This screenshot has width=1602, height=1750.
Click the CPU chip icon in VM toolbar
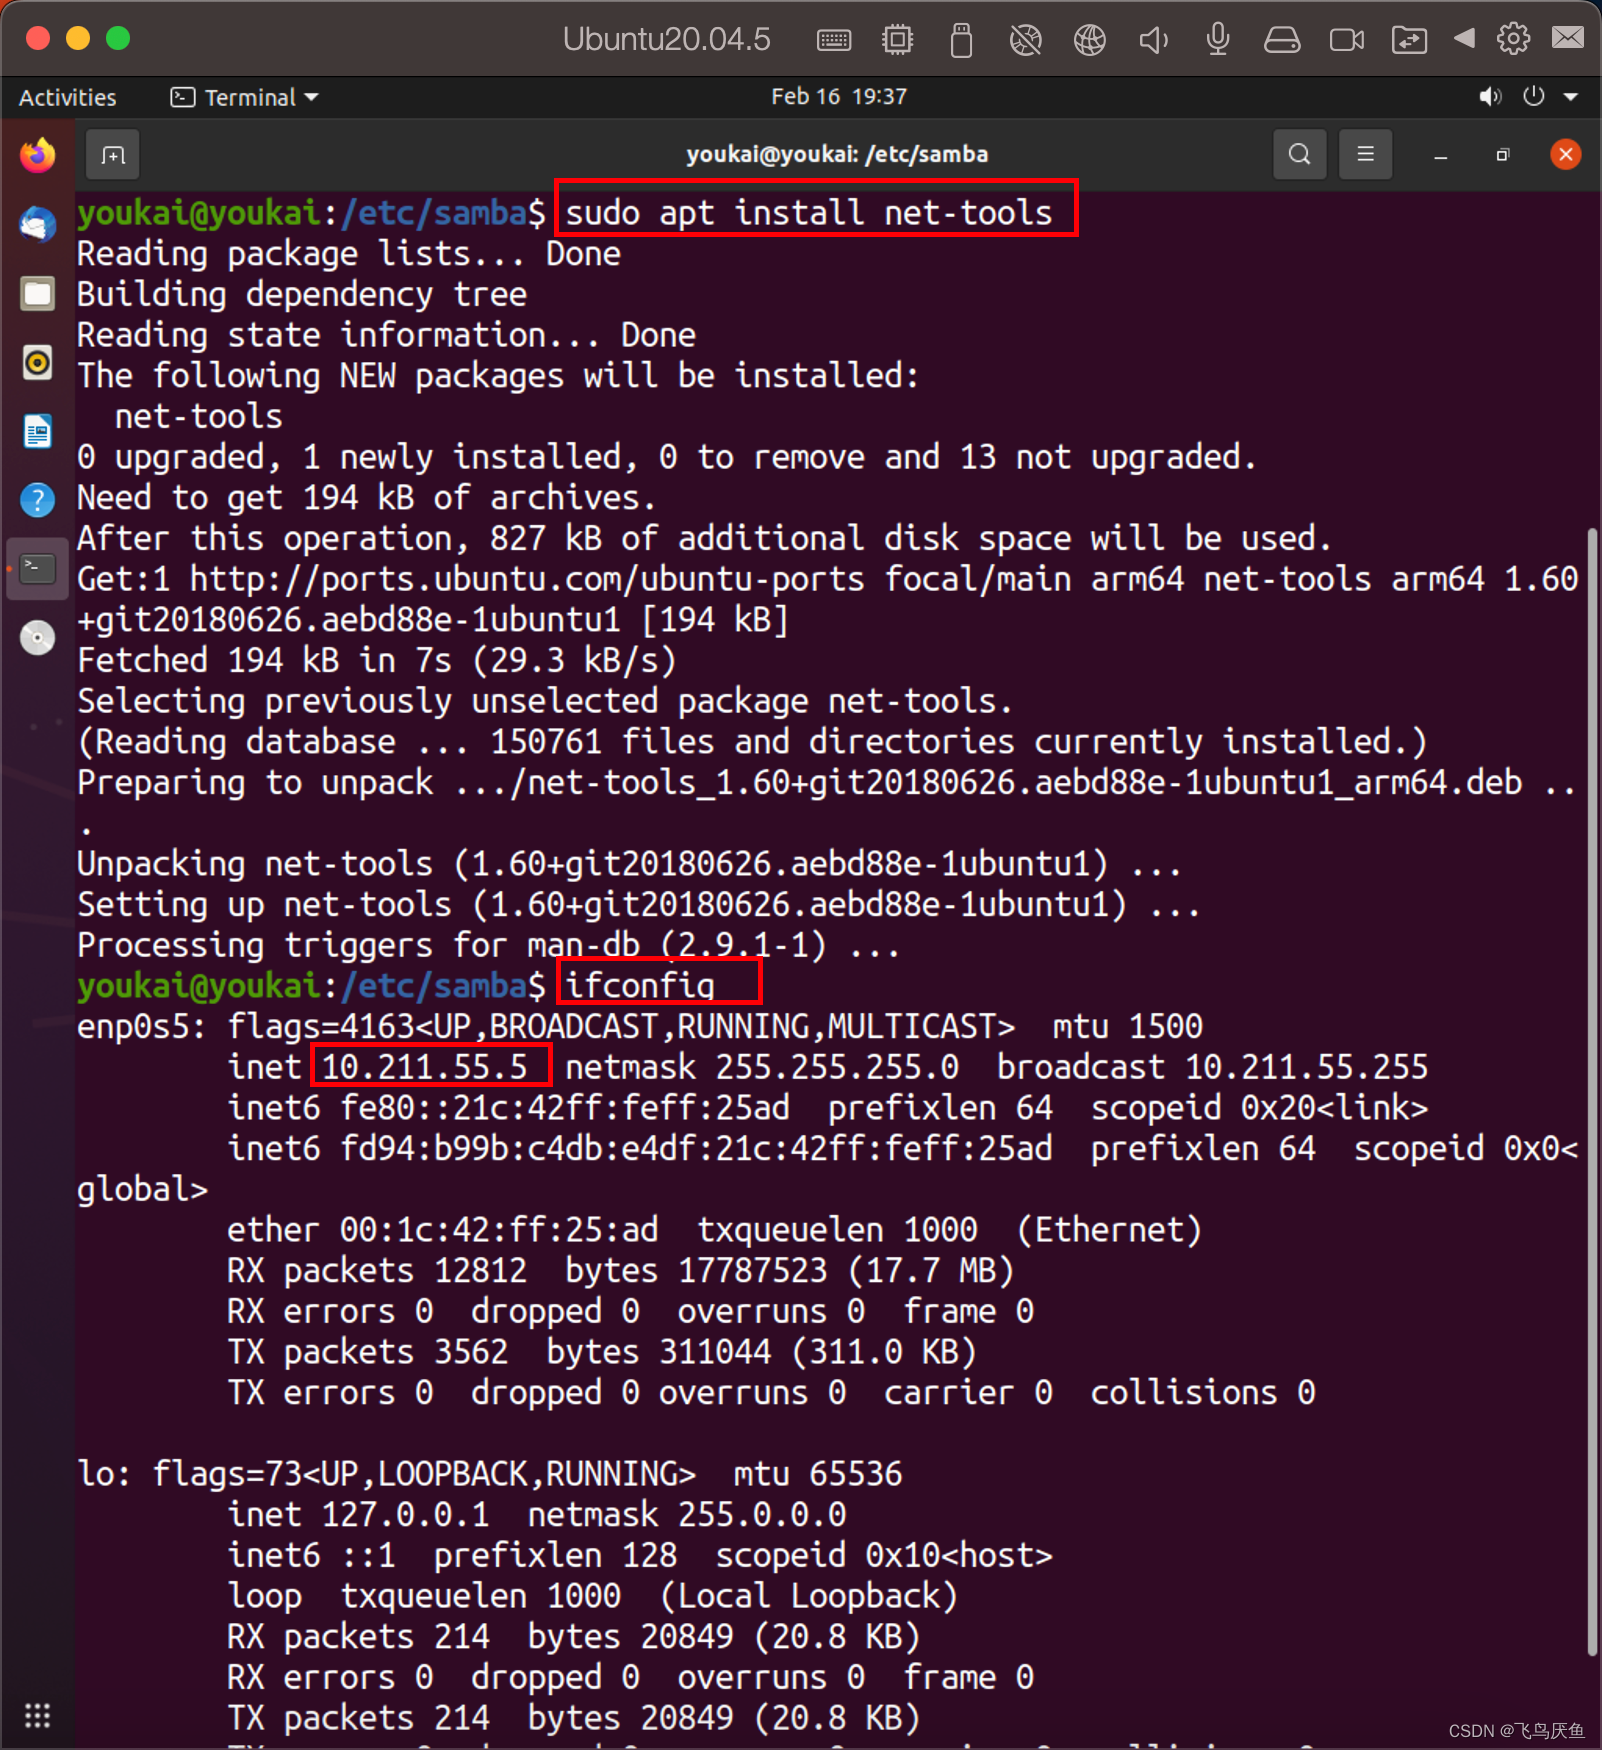click(897, 40)
